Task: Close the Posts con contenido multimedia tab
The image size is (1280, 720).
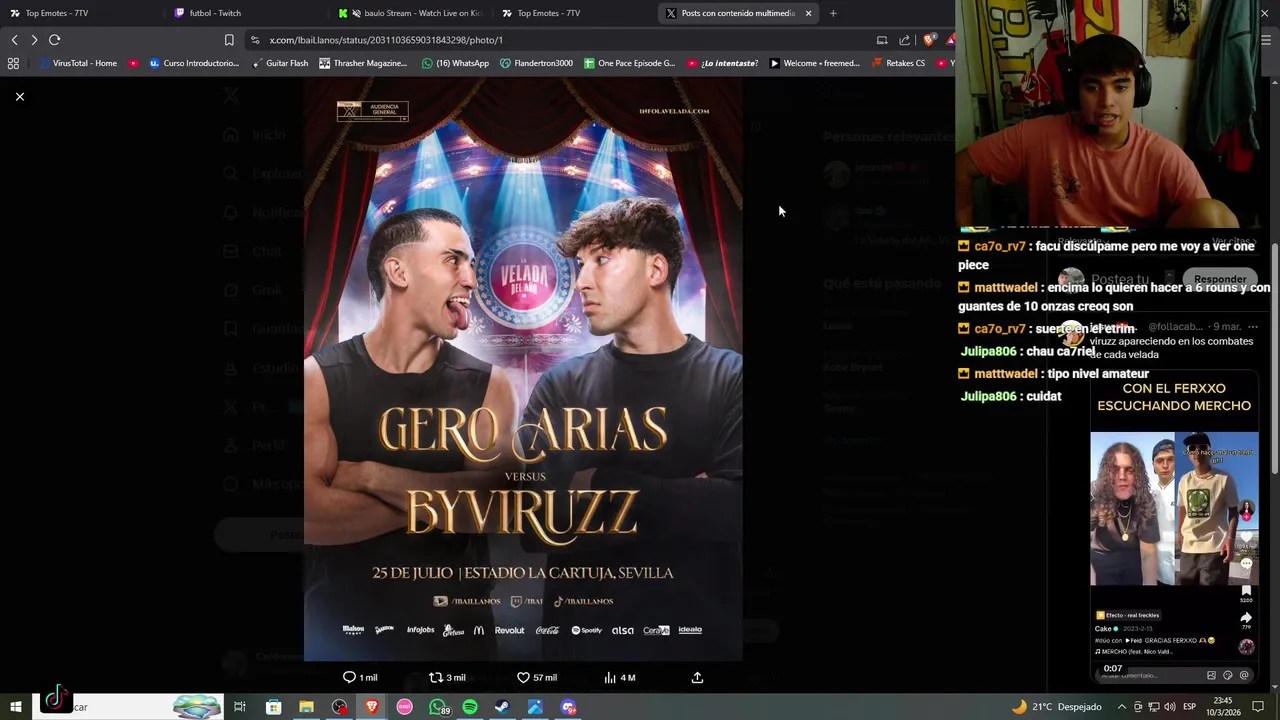Action: tap(808, 13)
